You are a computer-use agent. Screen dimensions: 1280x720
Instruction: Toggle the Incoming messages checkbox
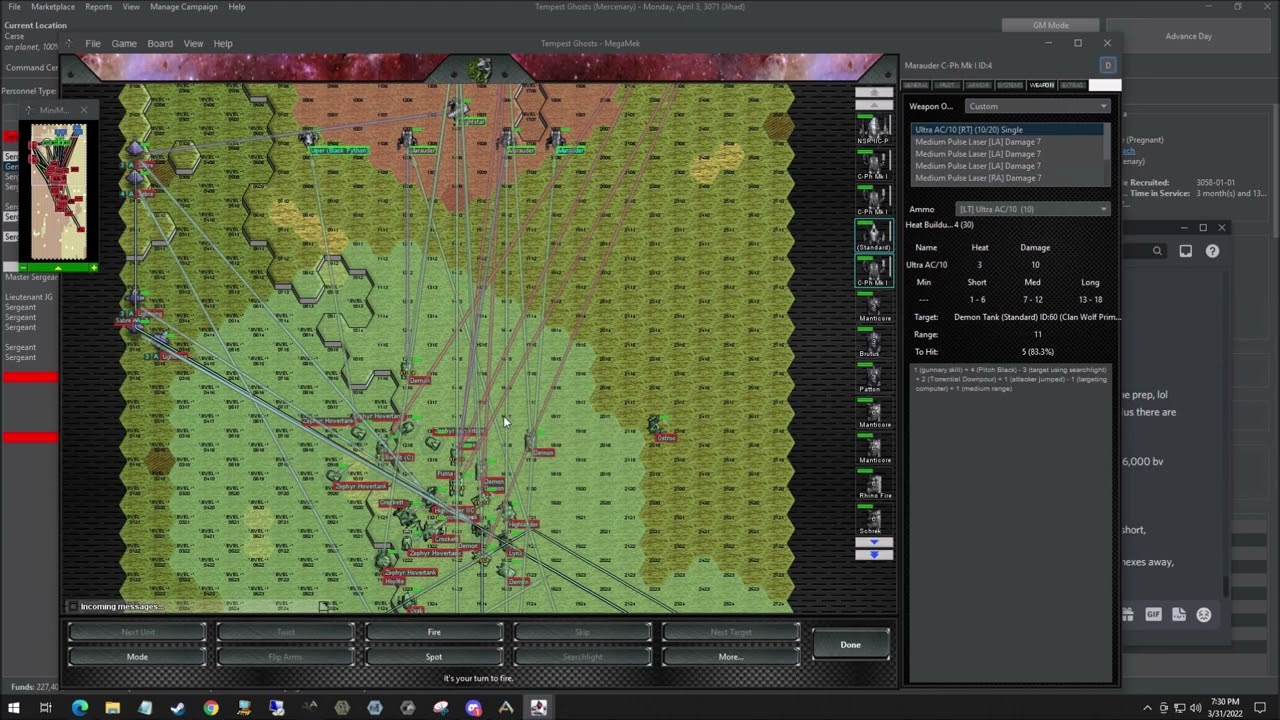[73, 606]
